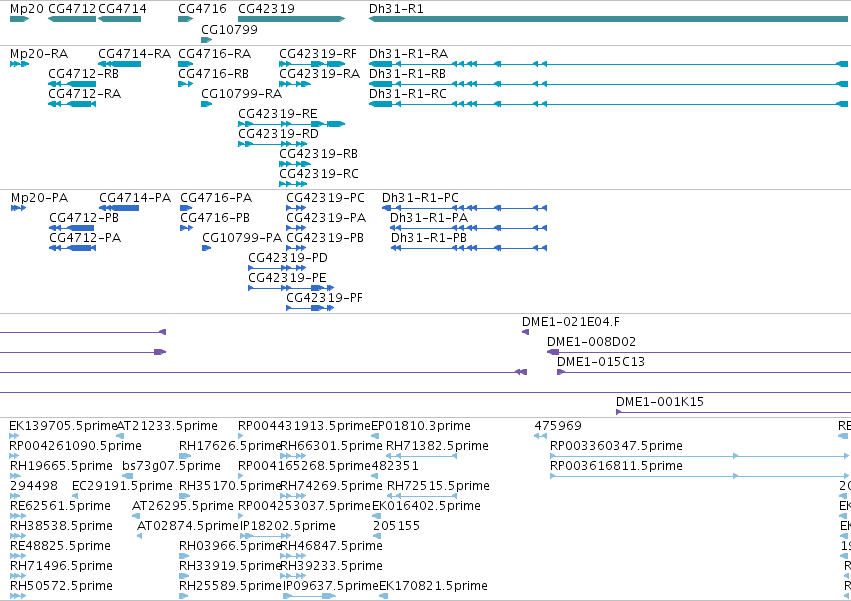Select the EK170821.5prime EST label
Viewport: 851px width, 601px height.
[433, 586]
